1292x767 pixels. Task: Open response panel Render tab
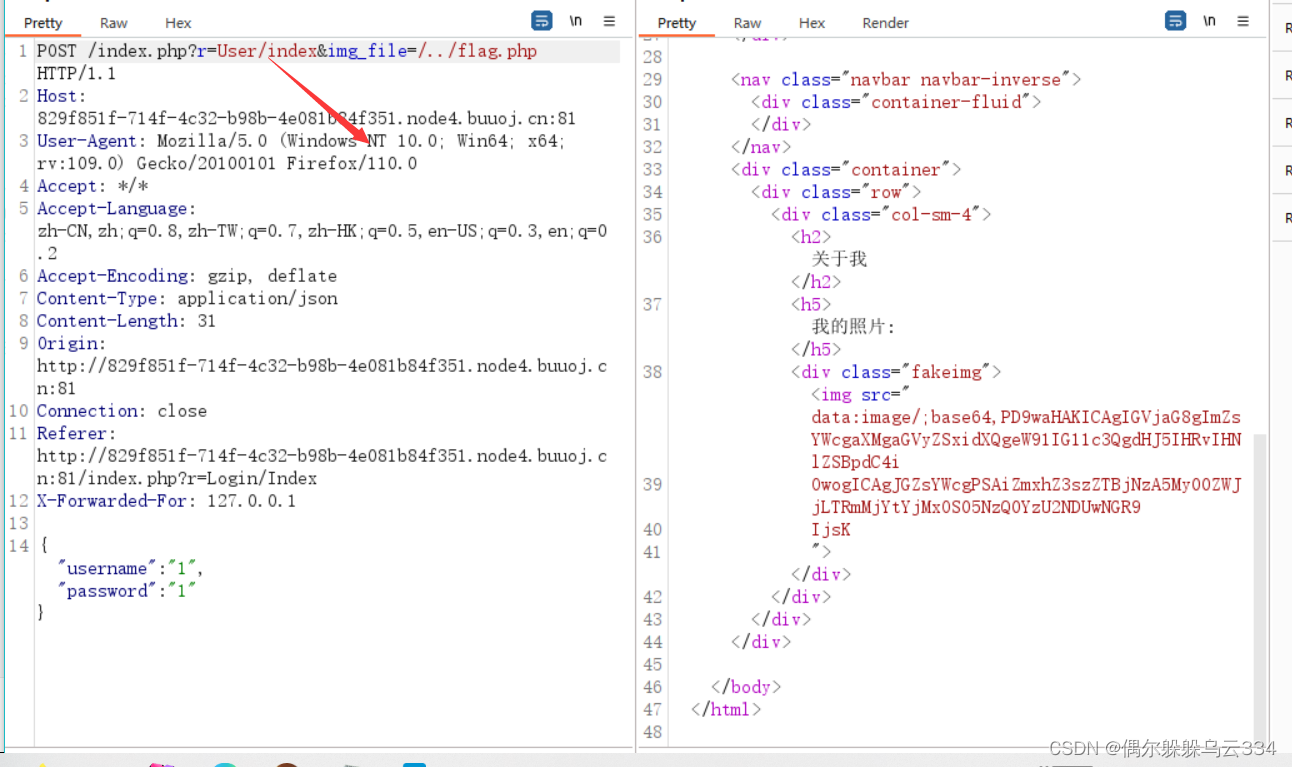click(886, 22)
